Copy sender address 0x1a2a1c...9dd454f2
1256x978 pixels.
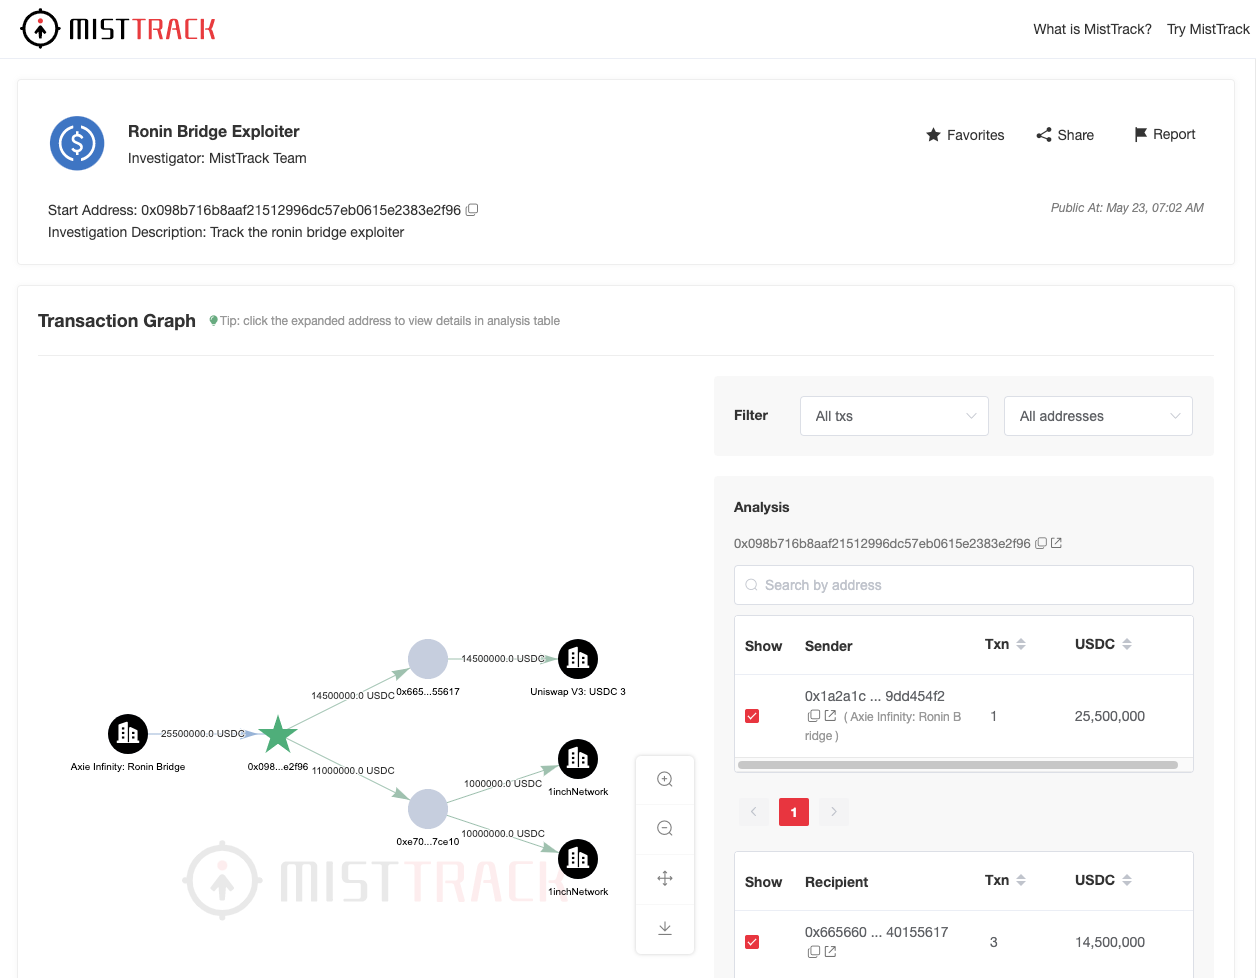[x=814, y=716]
